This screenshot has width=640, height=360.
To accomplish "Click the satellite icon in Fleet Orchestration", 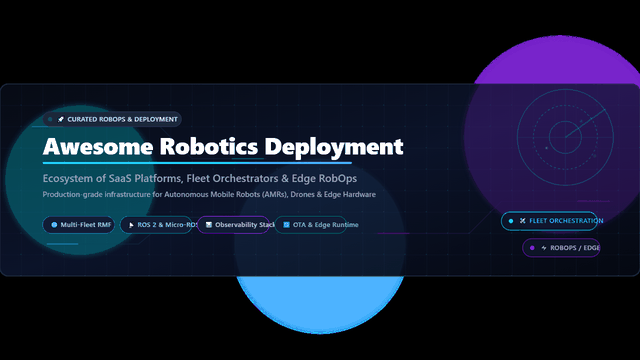I will [522, 221].
